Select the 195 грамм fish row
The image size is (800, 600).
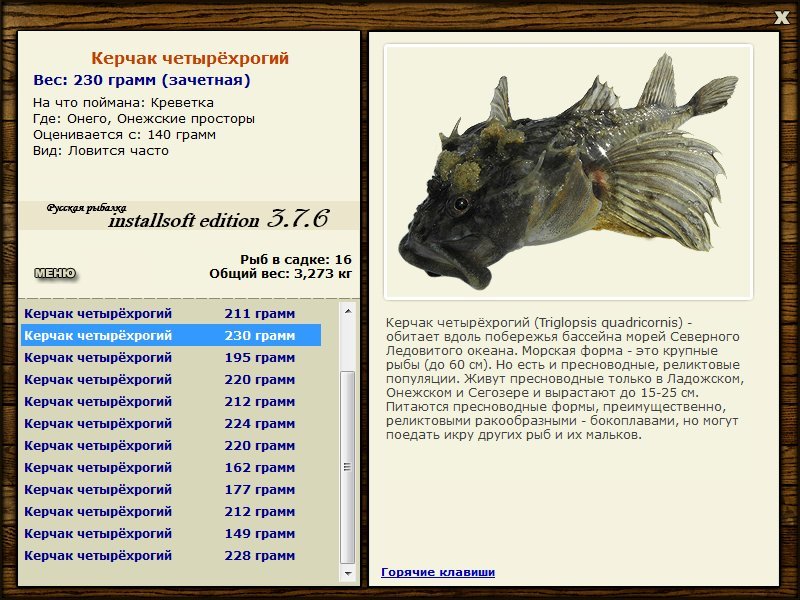tap(171, 357)
